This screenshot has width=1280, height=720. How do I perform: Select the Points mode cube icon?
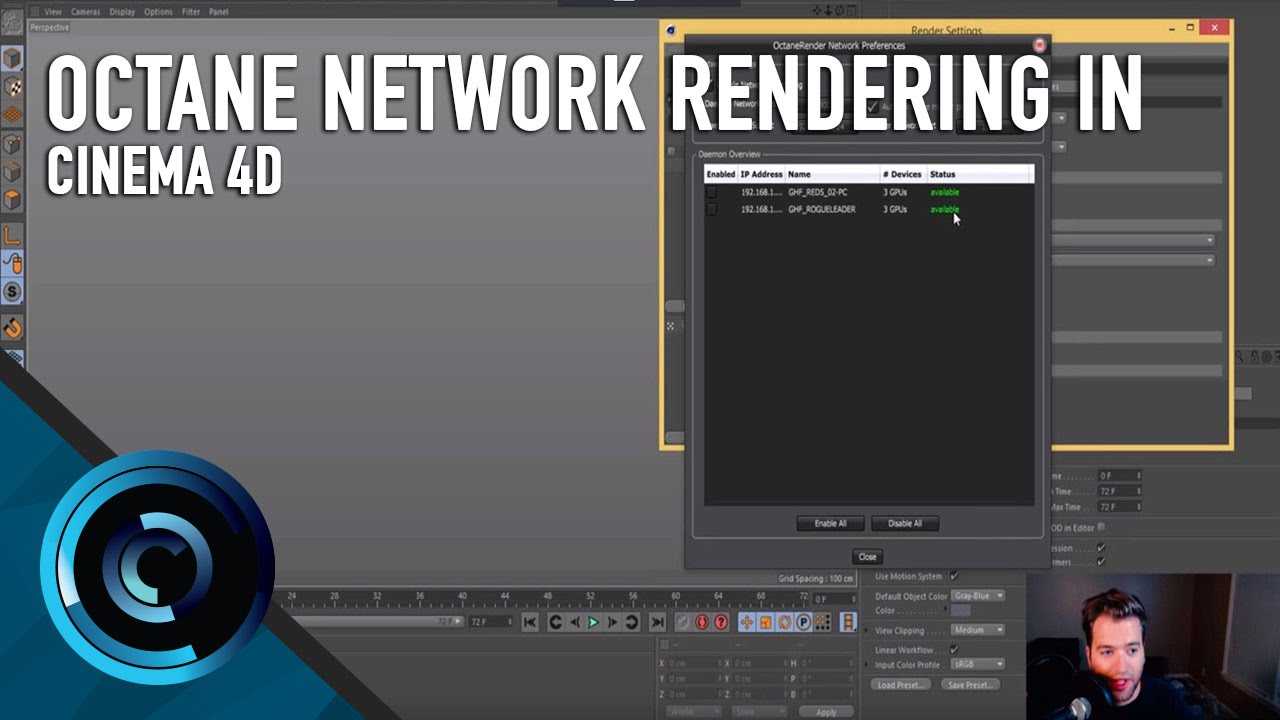12,143
